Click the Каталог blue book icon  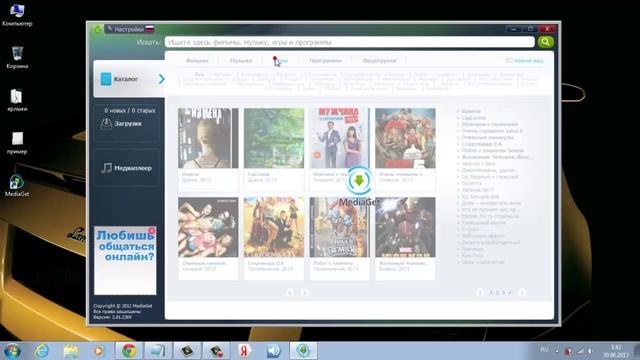106,79
